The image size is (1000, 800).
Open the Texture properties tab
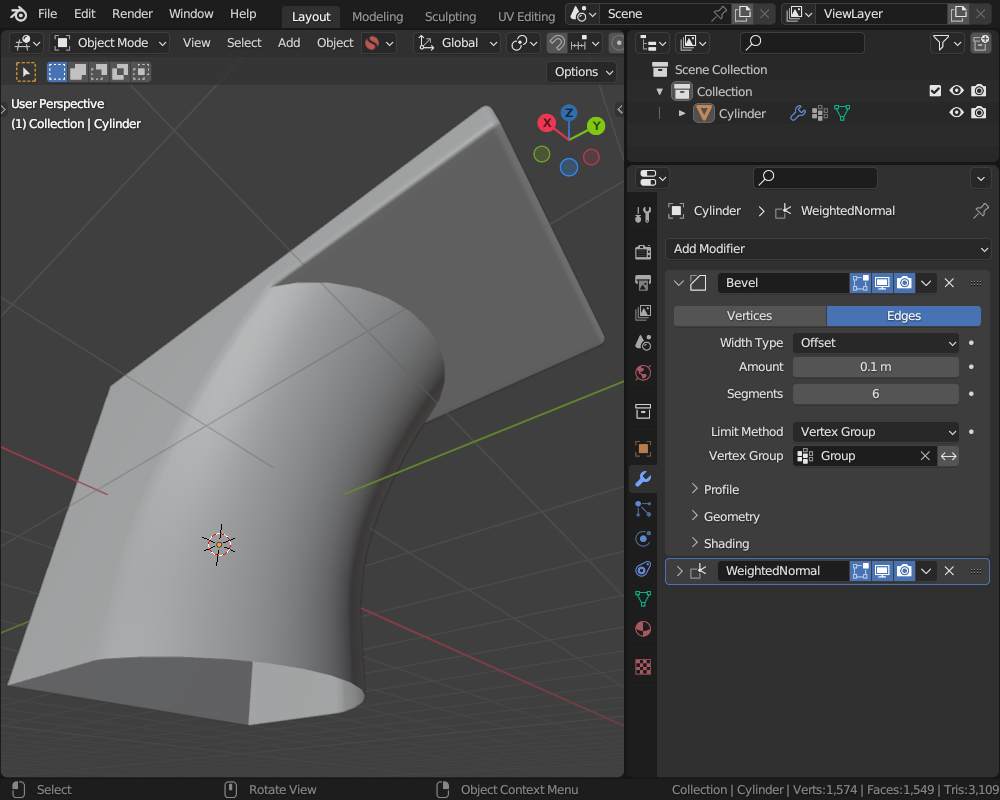coord(643,667)
